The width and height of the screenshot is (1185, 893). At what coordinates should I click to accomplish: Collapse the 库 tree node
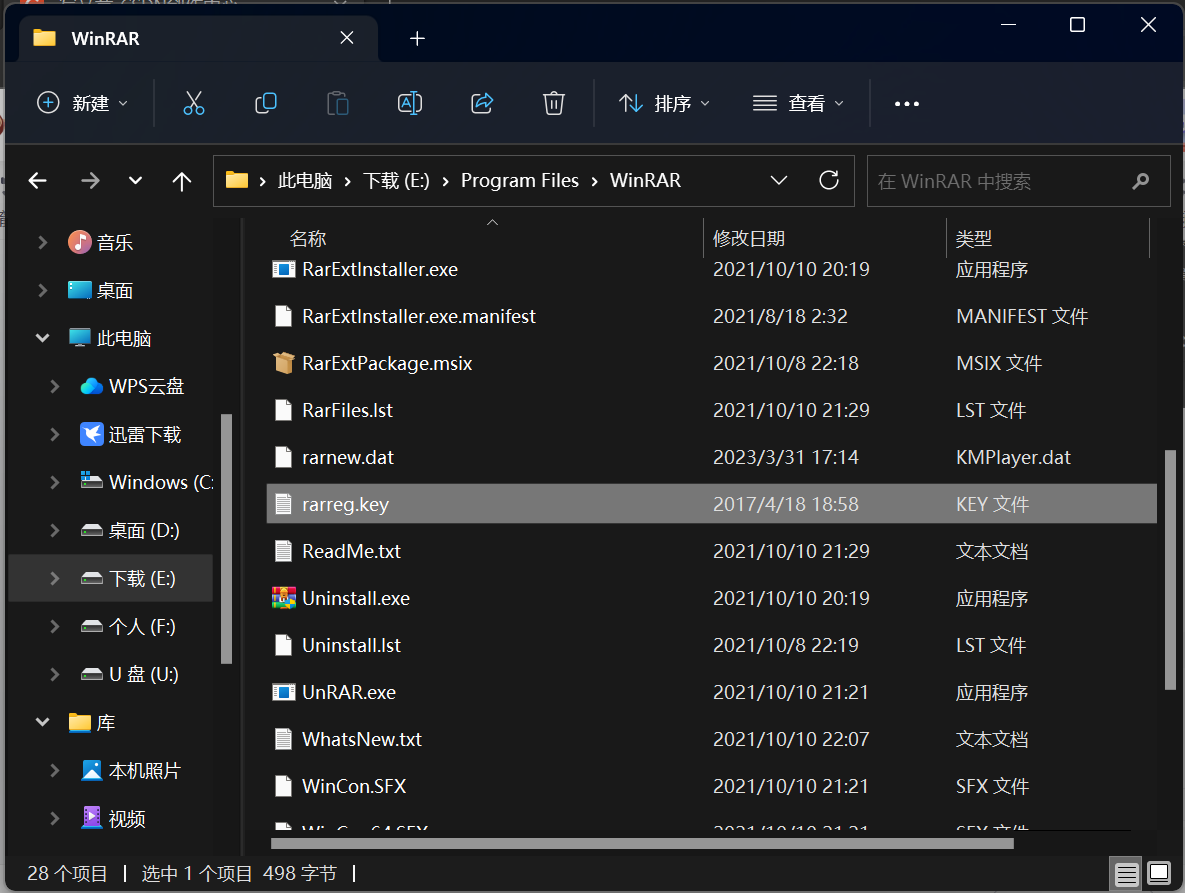tap(42, 722)
